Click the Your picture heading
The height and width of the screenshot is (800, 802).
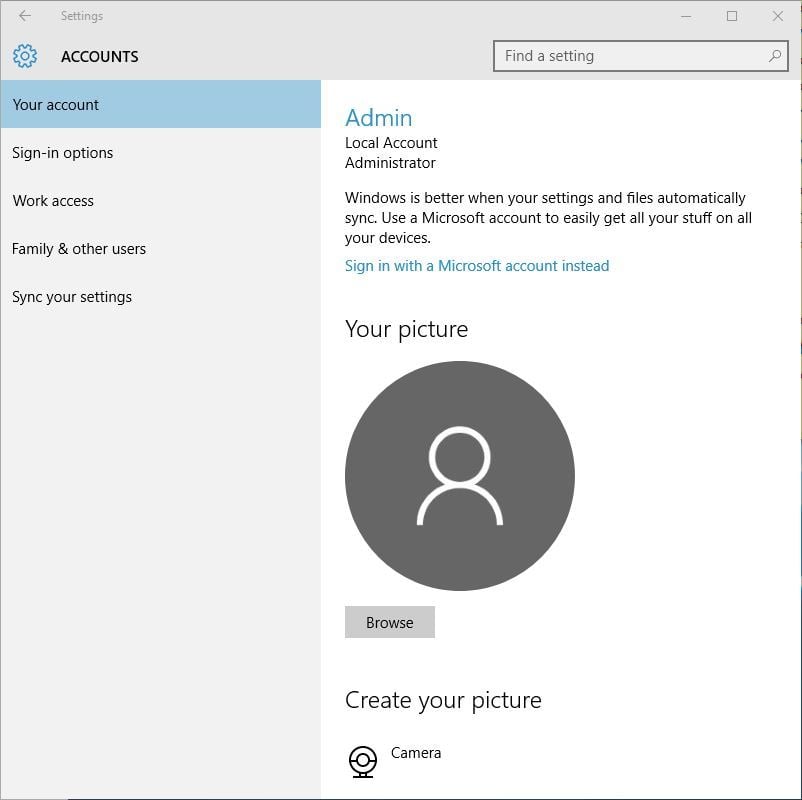[406, 329]
